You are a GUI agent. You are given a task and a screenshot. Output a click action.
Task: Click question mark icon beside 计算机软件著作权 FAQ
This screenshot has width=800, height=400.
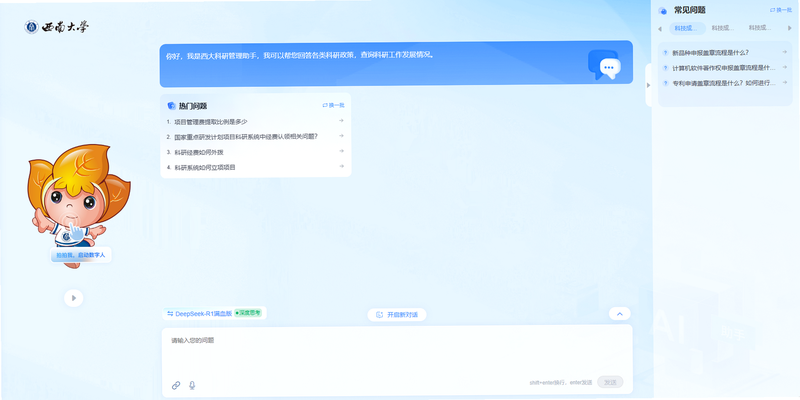[x=665, y=67]
